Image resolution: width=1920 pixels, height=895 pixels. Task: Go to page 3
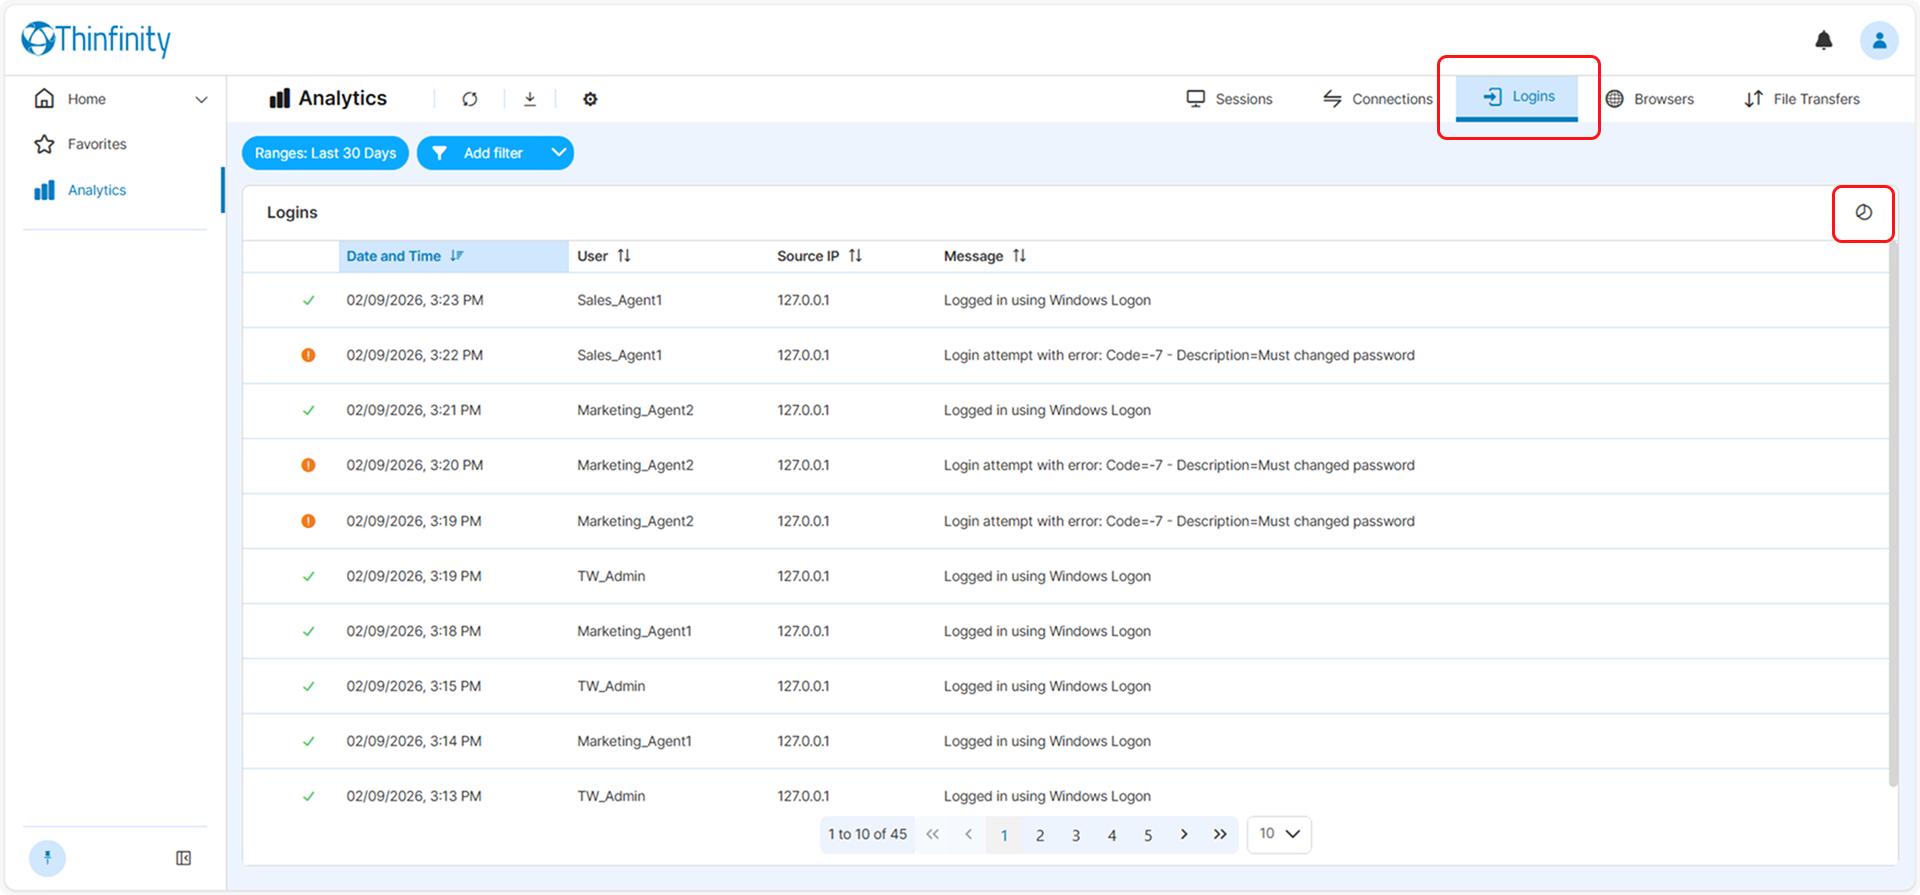coord(1076,834)
